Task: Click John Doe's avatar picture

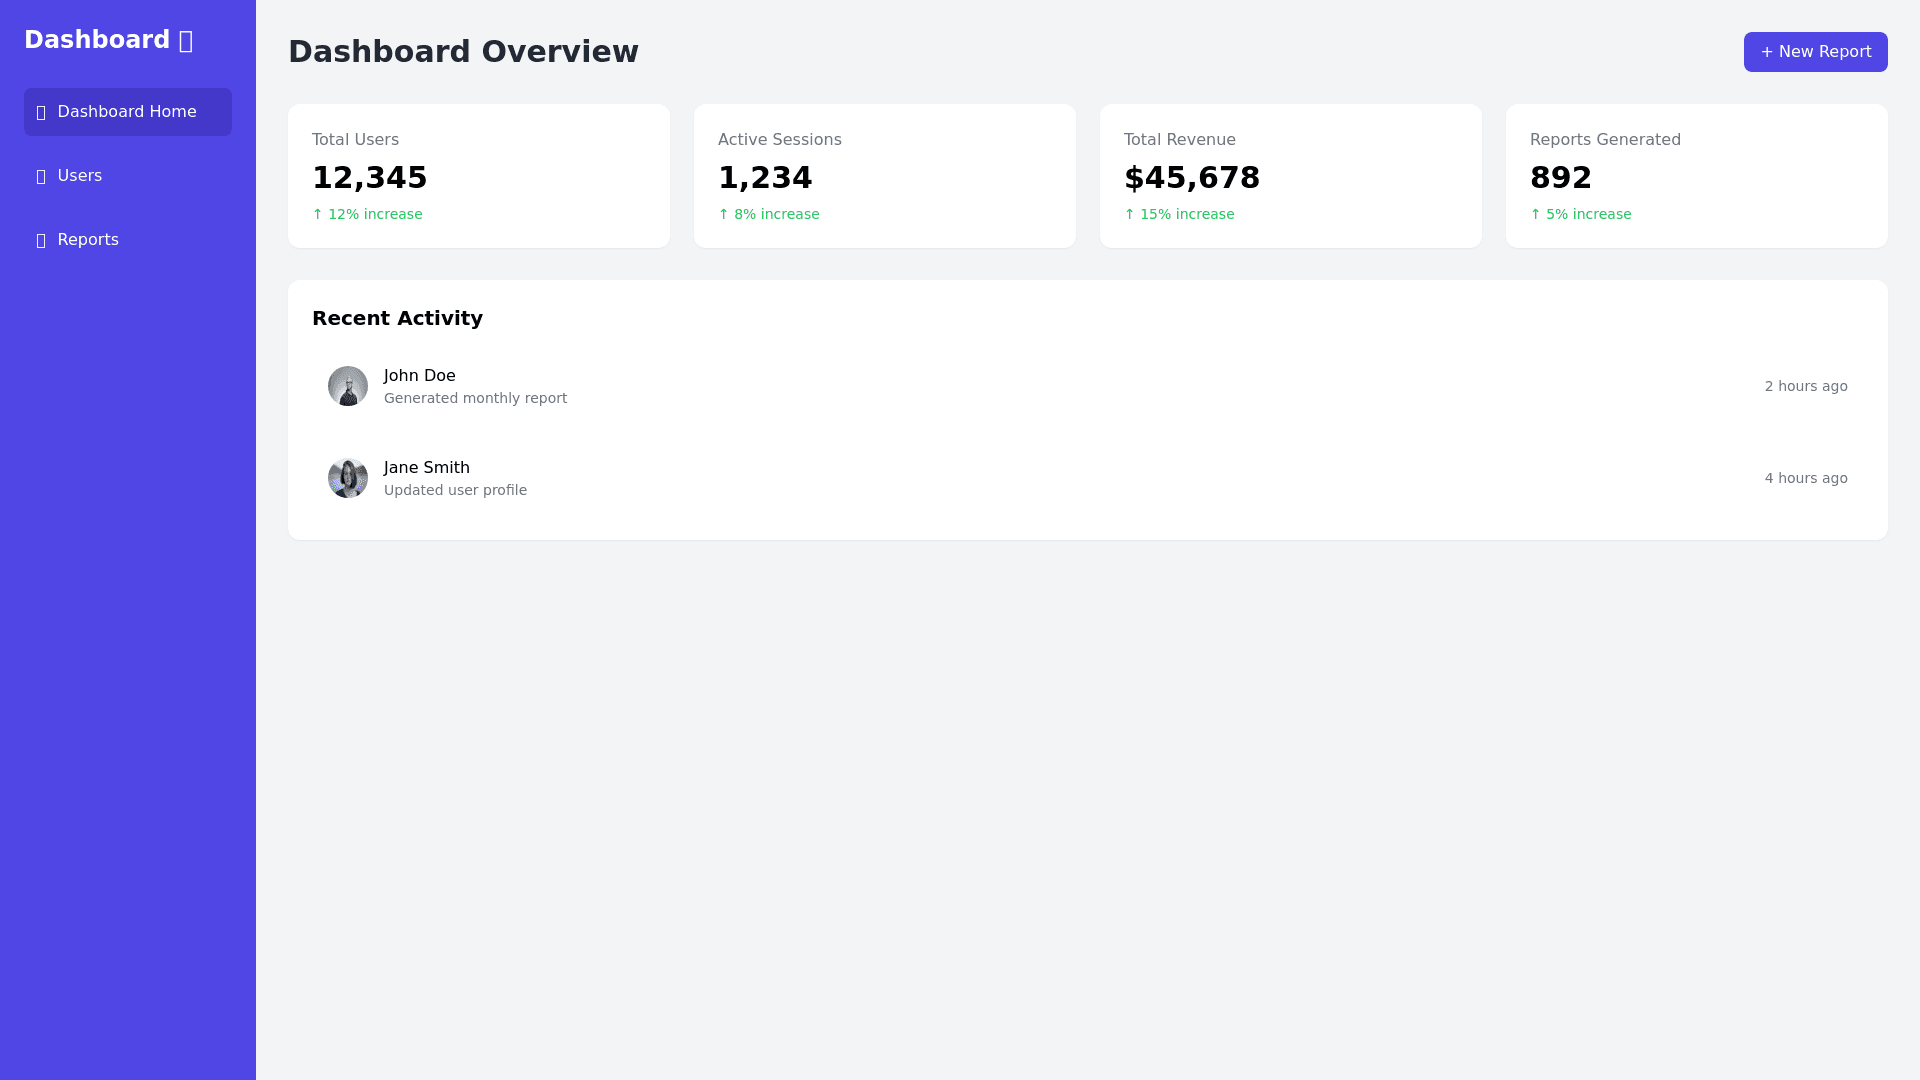Action: [x=348, y=386]
